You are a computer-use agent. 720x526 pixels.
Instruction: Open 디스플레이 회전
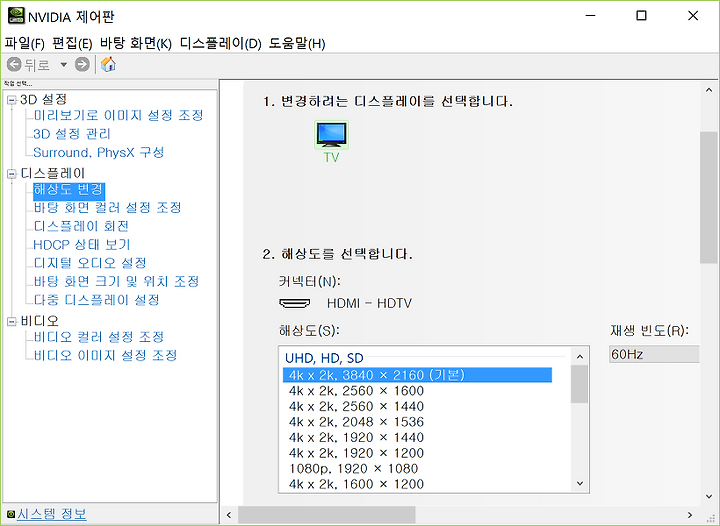tap(81, 226)
